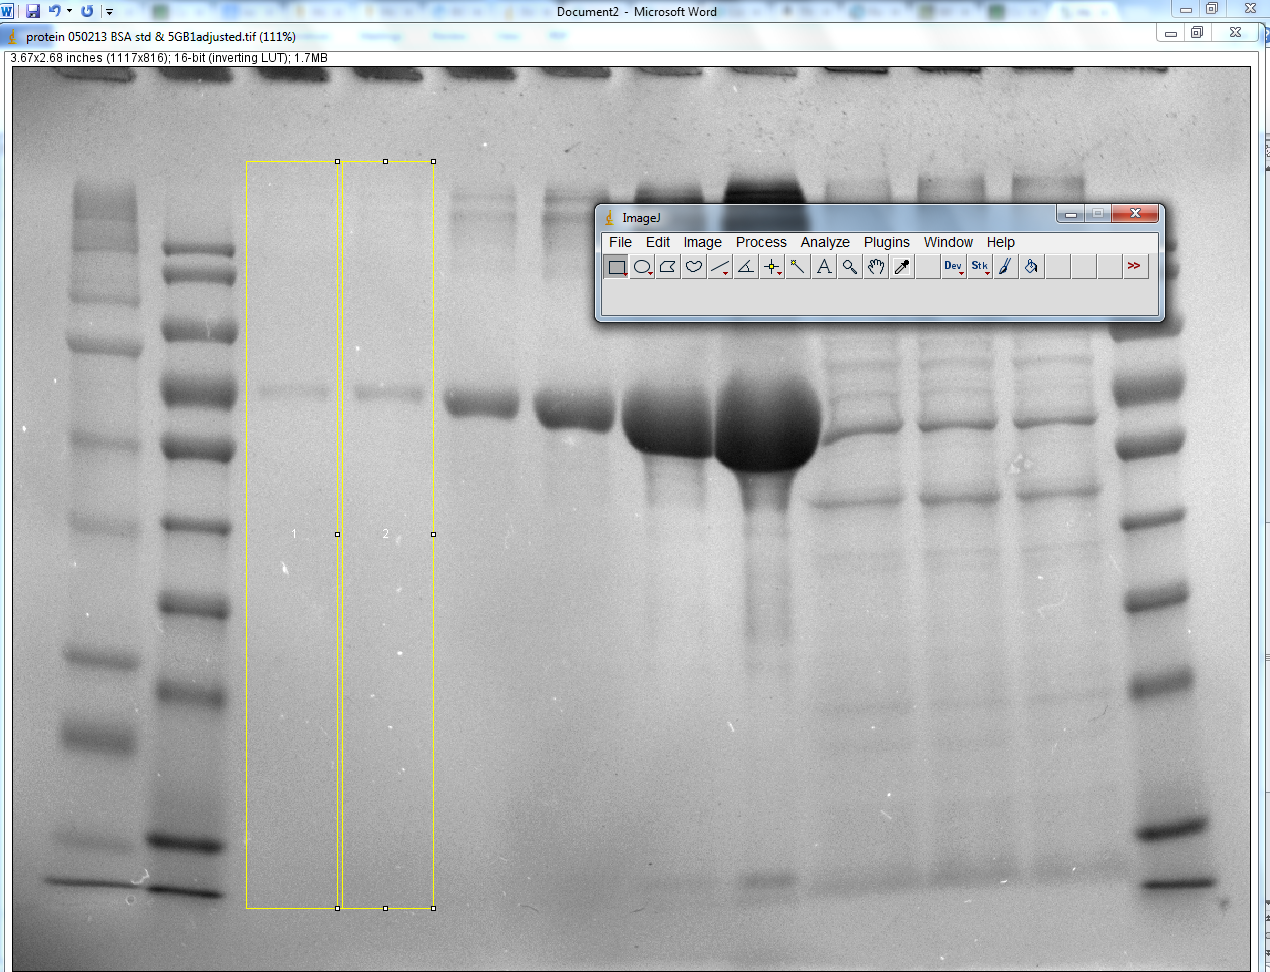Viewport: 1270px width, 972px height.
Task: Select the Rectangle selection tool
Action: (x=617, y=267)
